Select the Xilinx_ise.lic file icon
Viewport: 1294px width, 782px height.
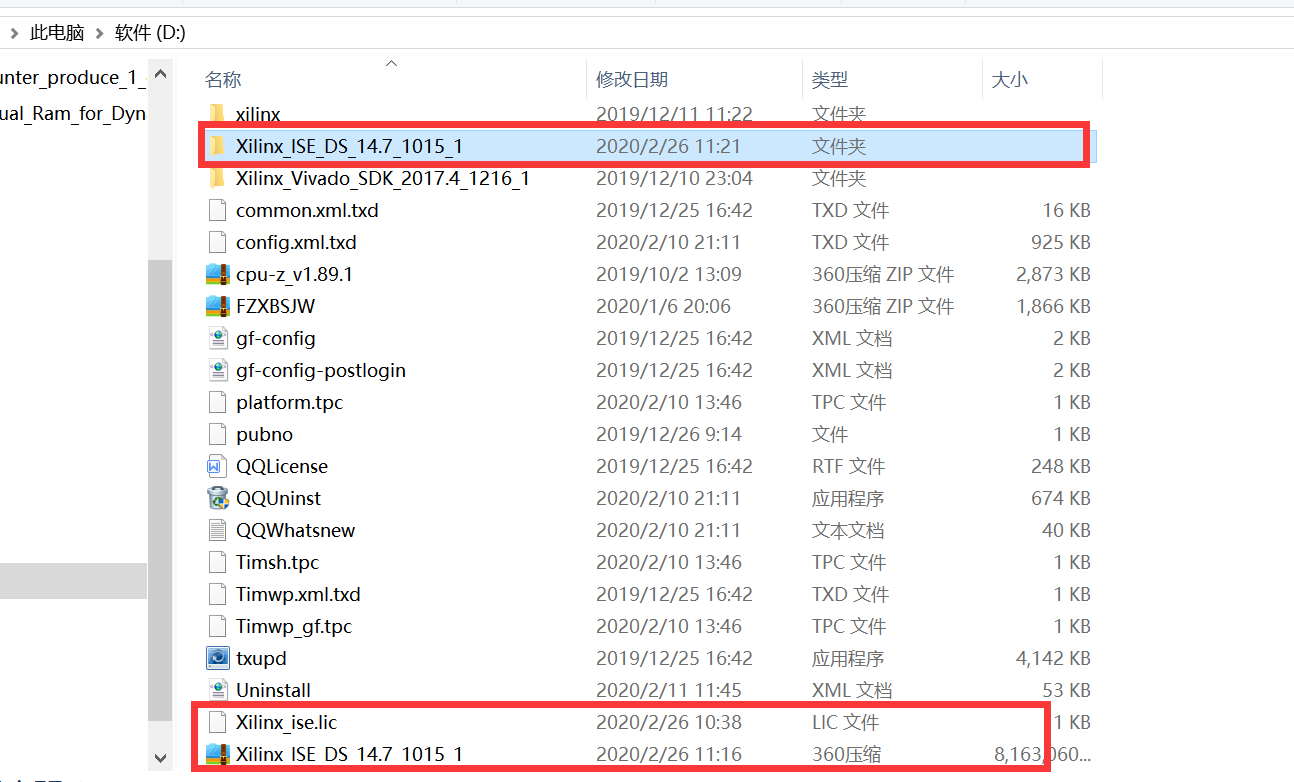pos(217,722)
